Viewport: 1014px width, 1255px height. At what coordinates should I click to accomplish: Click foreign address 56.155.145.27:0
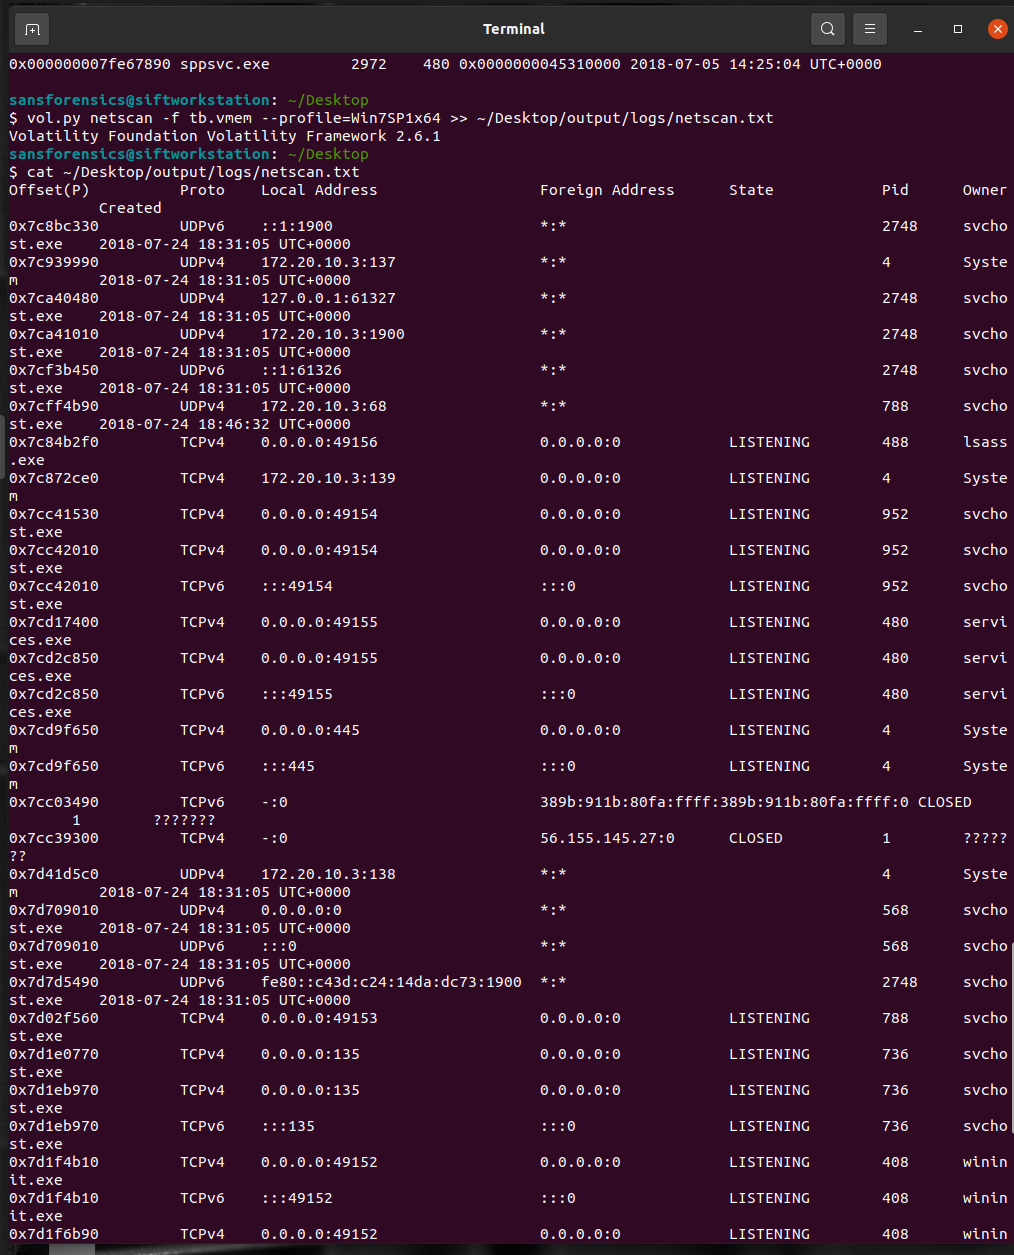tap(607, 838)
